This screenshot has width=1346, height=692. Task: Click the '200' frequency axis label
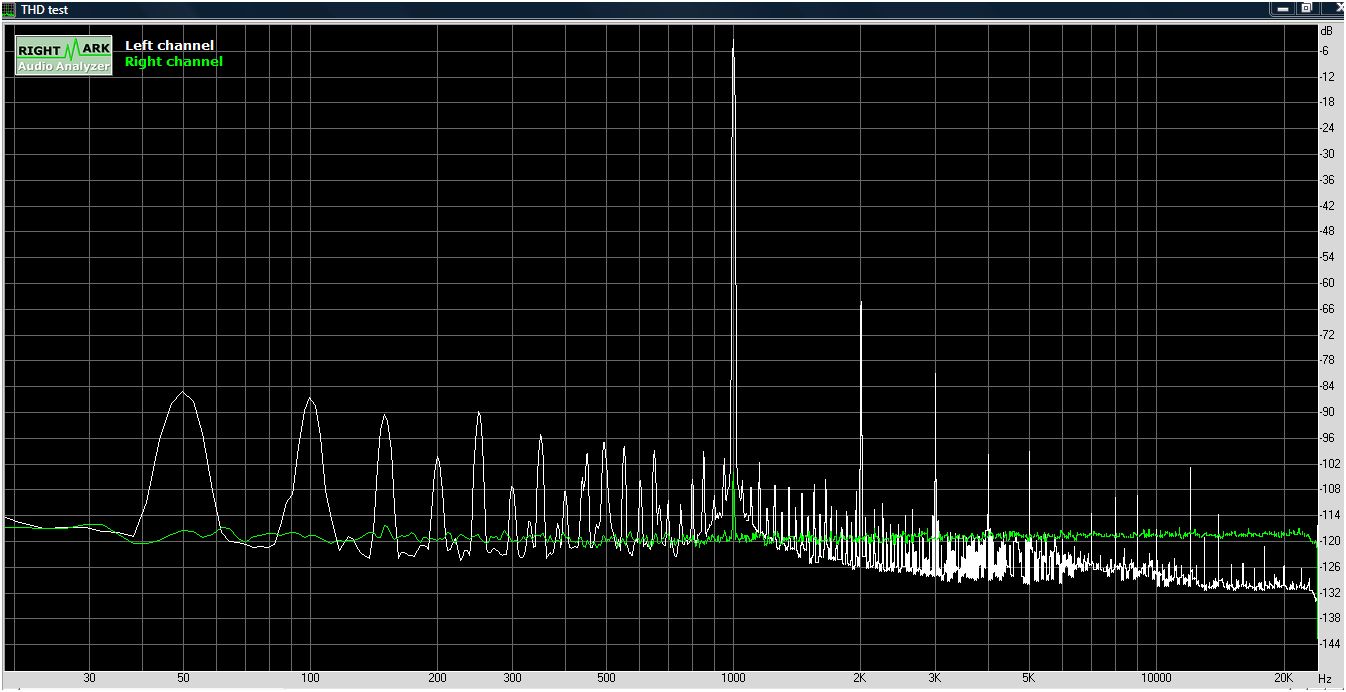[437, 678]
